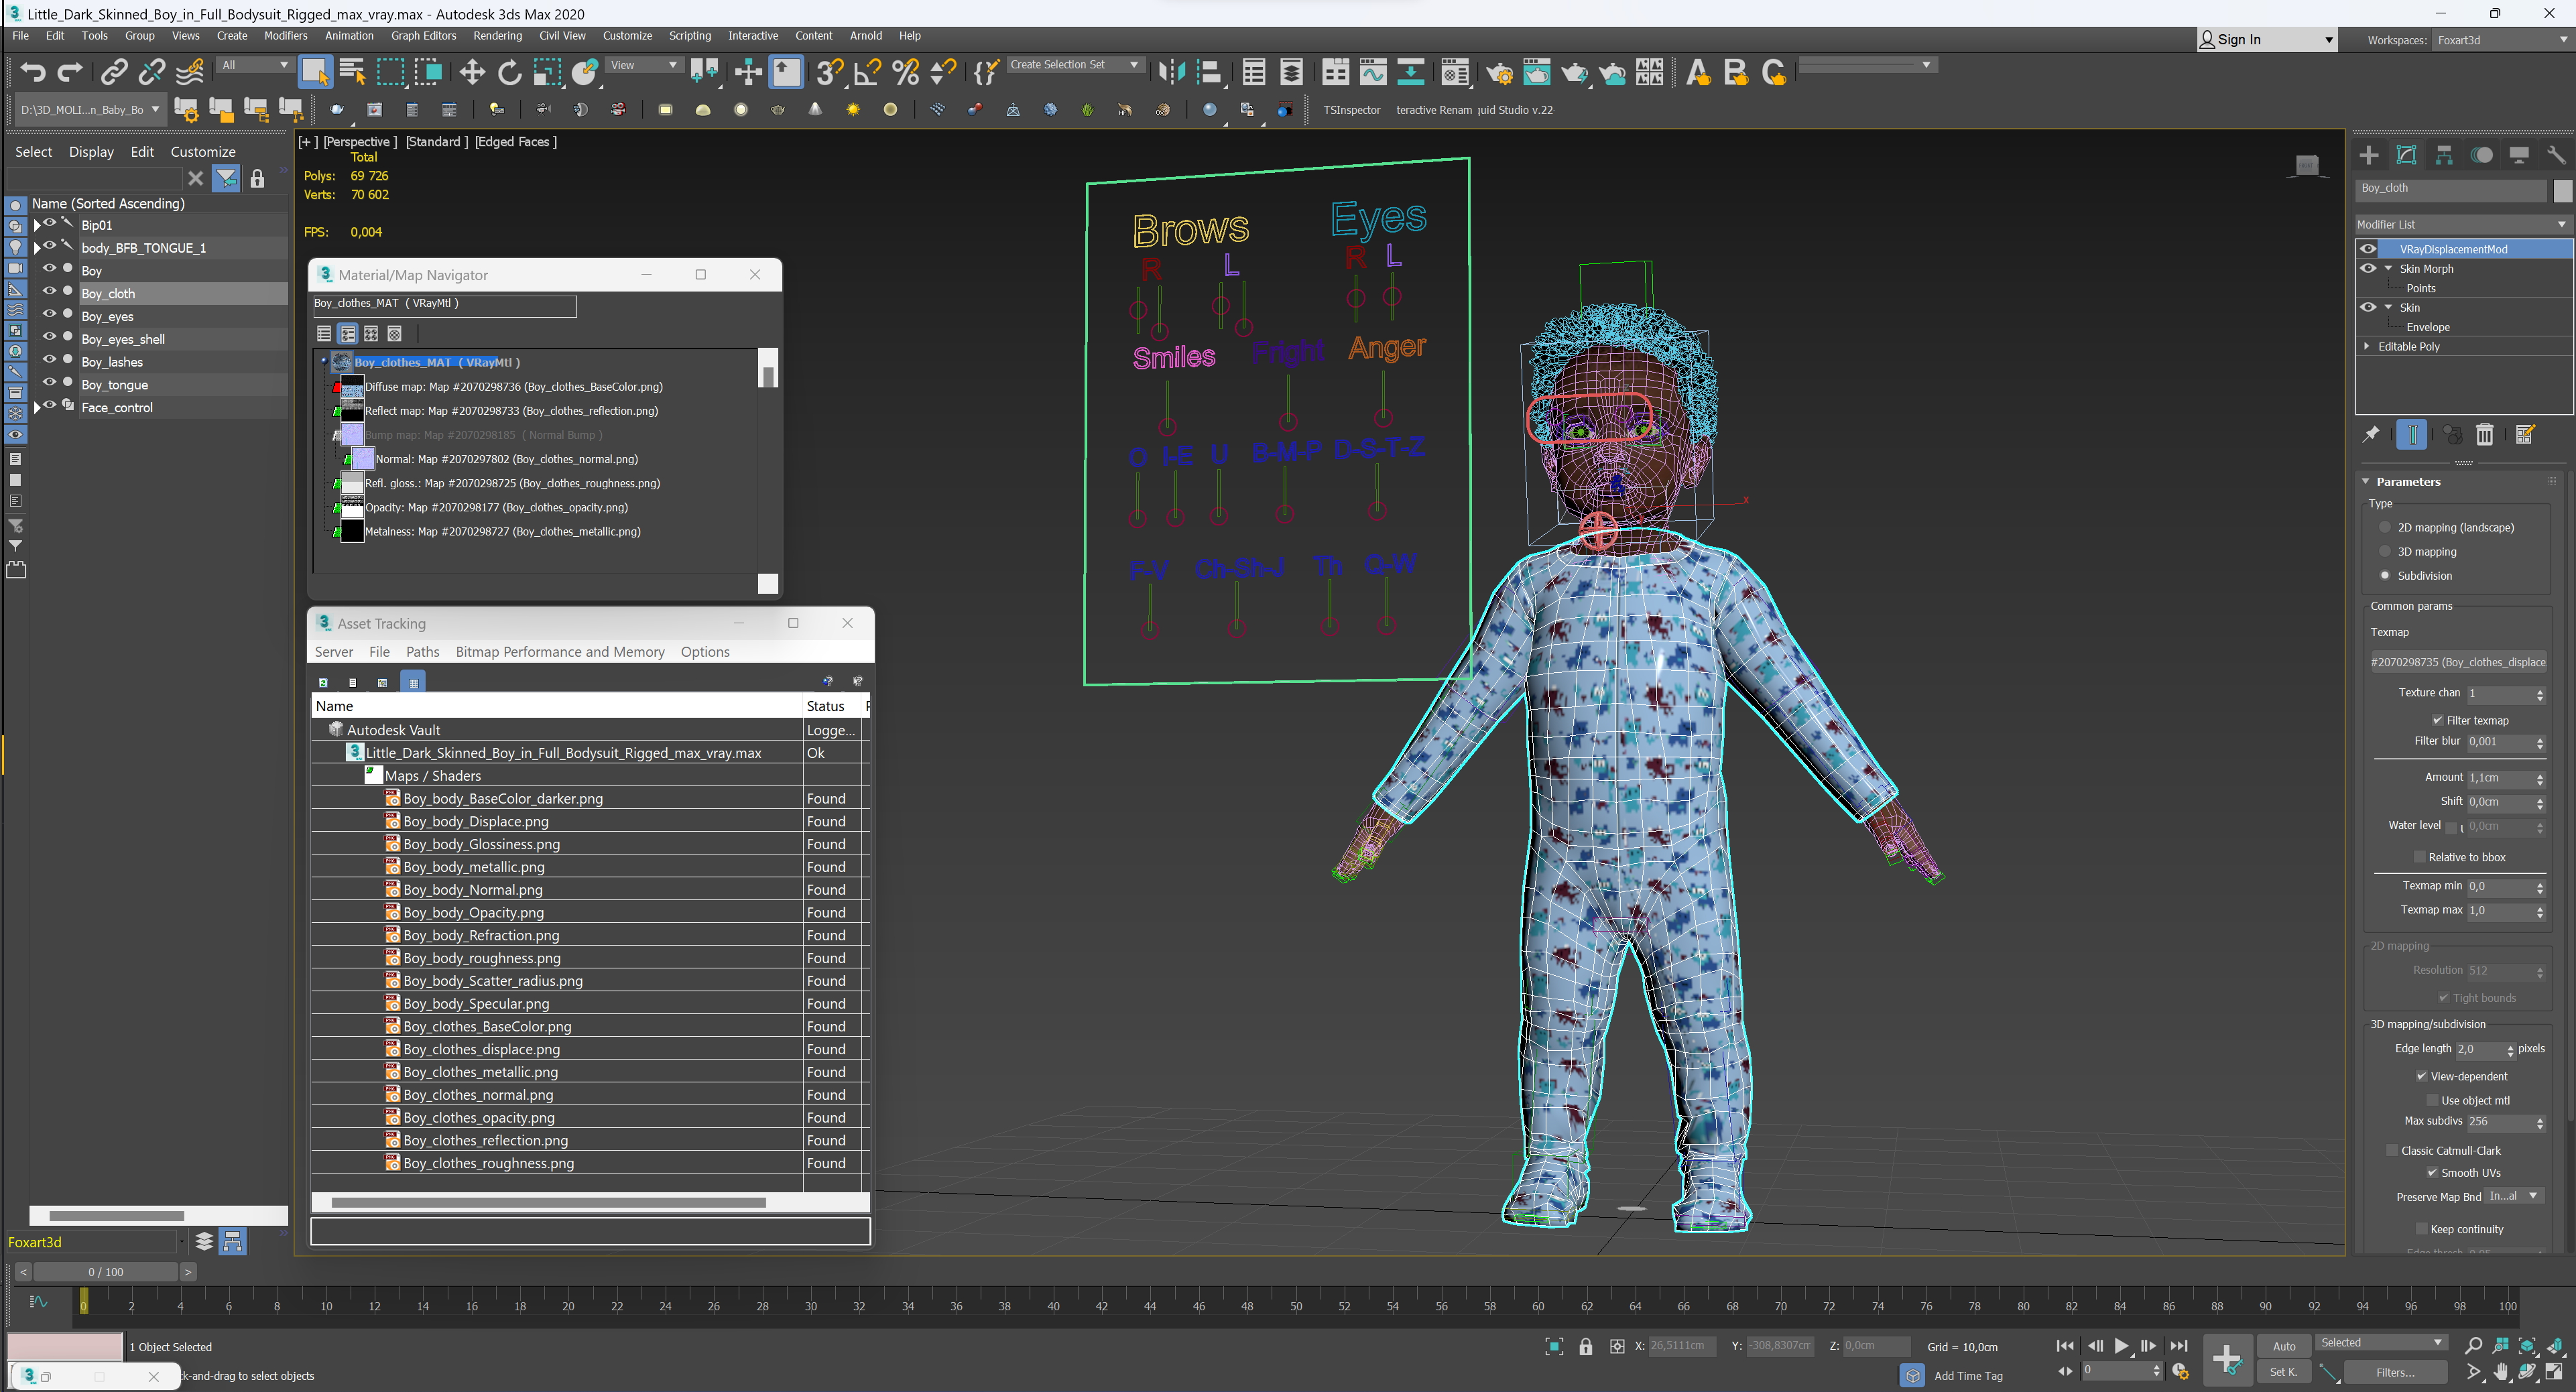Toggle Selection Lock padlock in status bar

tap(1585, 1346)
